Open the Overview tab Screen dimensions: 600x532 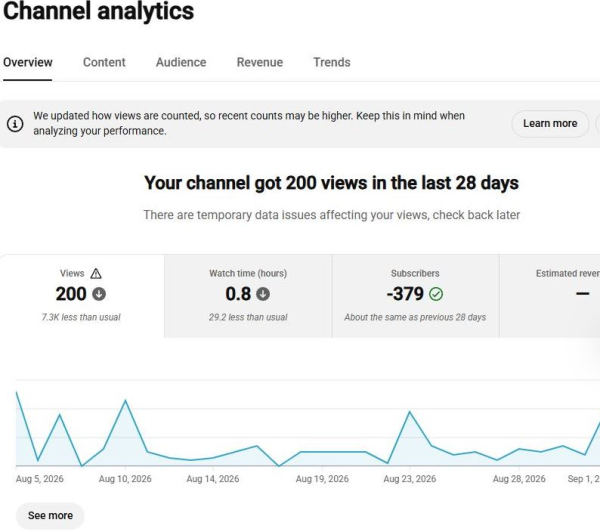click(28, 62)
